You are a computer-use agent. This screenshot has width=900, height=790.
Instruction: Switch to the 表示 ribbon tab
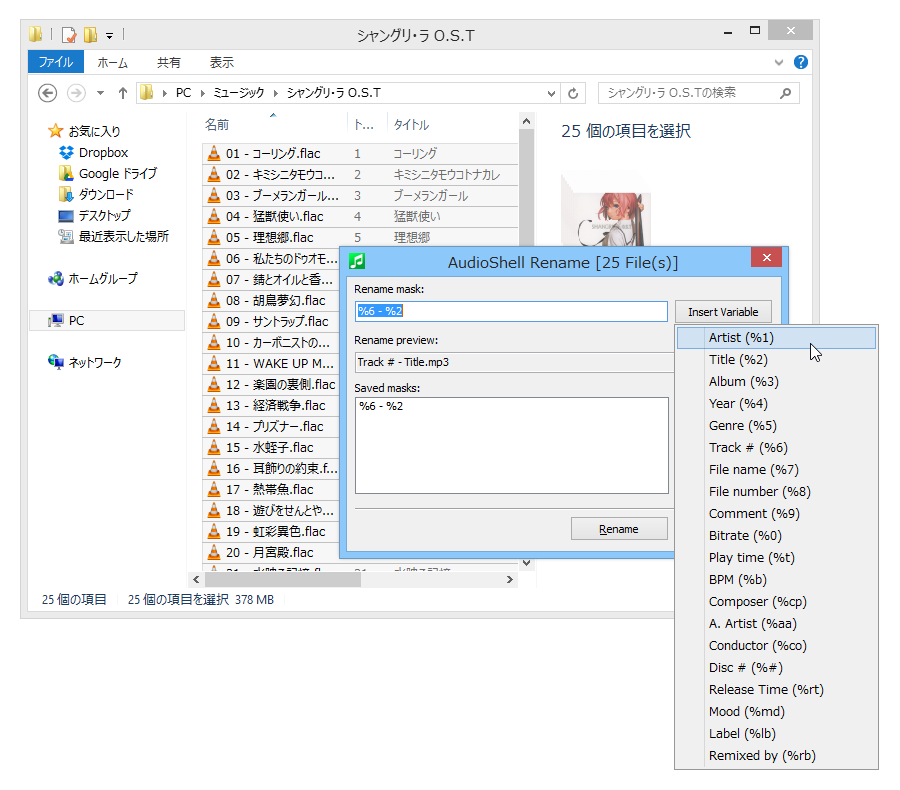coord(221,62)
